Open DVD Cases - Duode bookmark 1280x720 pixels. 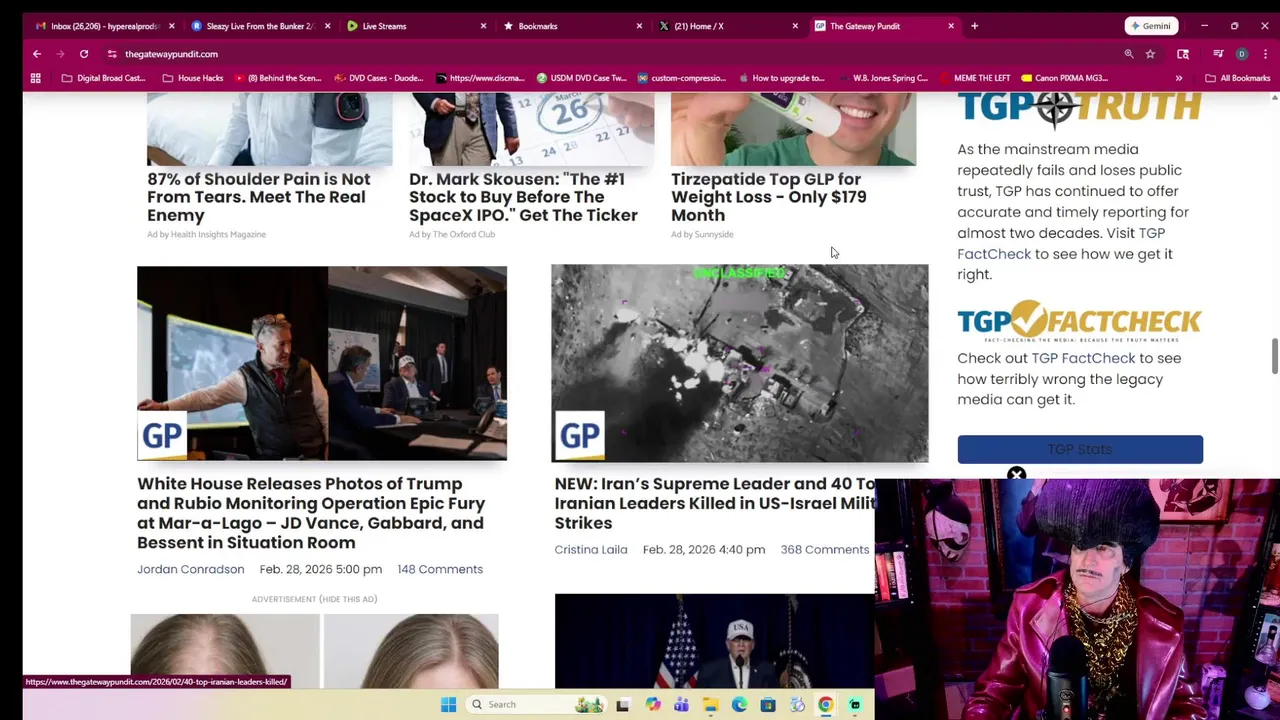379,78
